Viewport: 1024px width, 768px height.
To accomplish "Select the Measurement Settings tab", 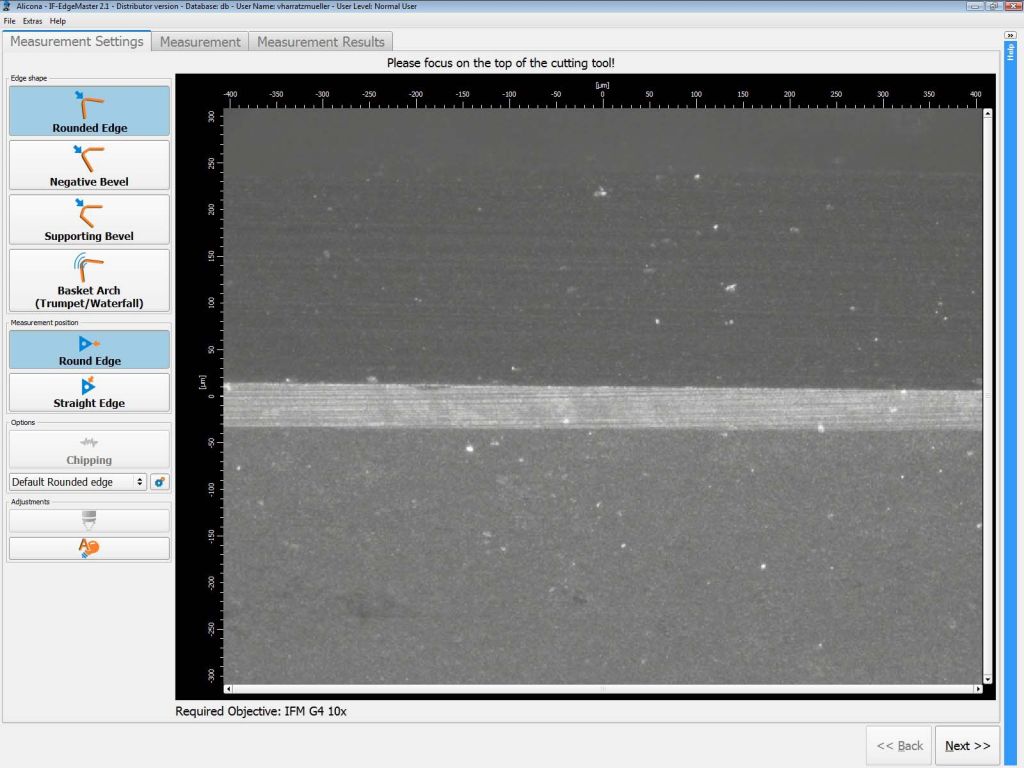I will [76, 41].
